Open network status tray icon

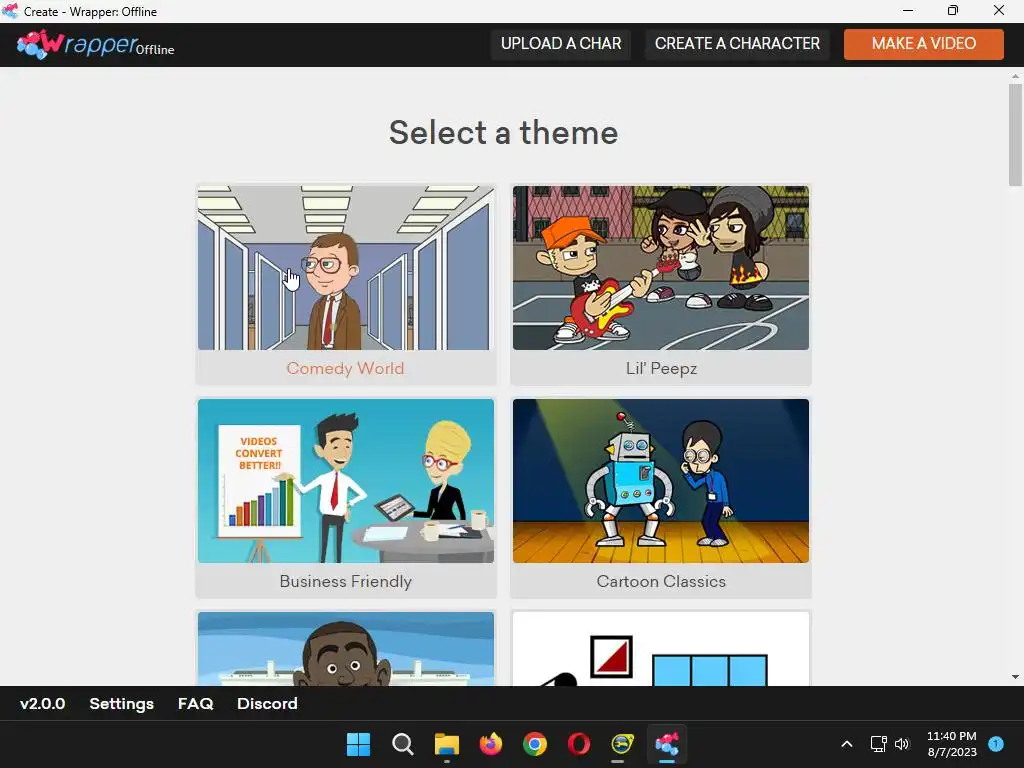pos(878,744)
